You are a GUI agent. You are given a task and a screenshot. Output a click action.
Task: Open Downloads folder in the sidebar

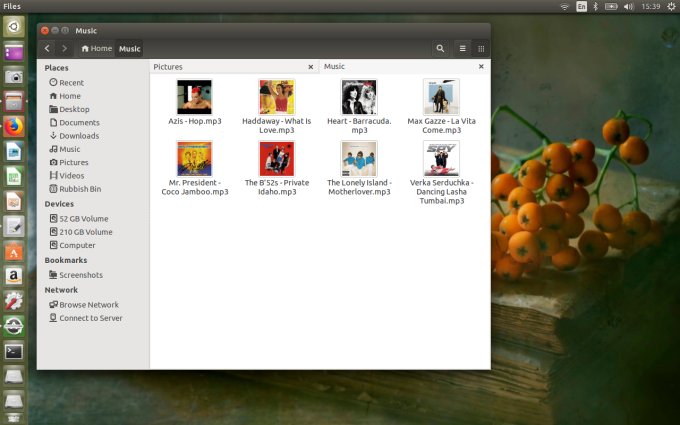(78, 136)
